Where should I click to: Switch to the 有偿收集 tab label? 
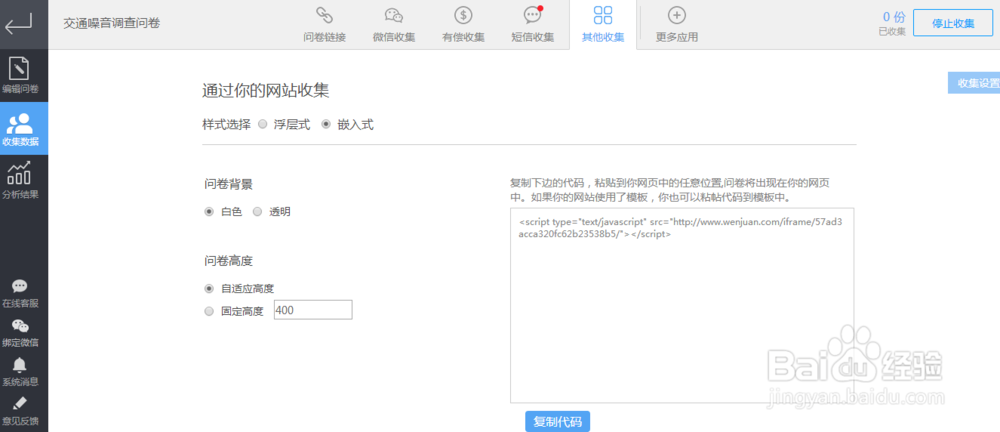pyautogui.click(x=463, y=37)
